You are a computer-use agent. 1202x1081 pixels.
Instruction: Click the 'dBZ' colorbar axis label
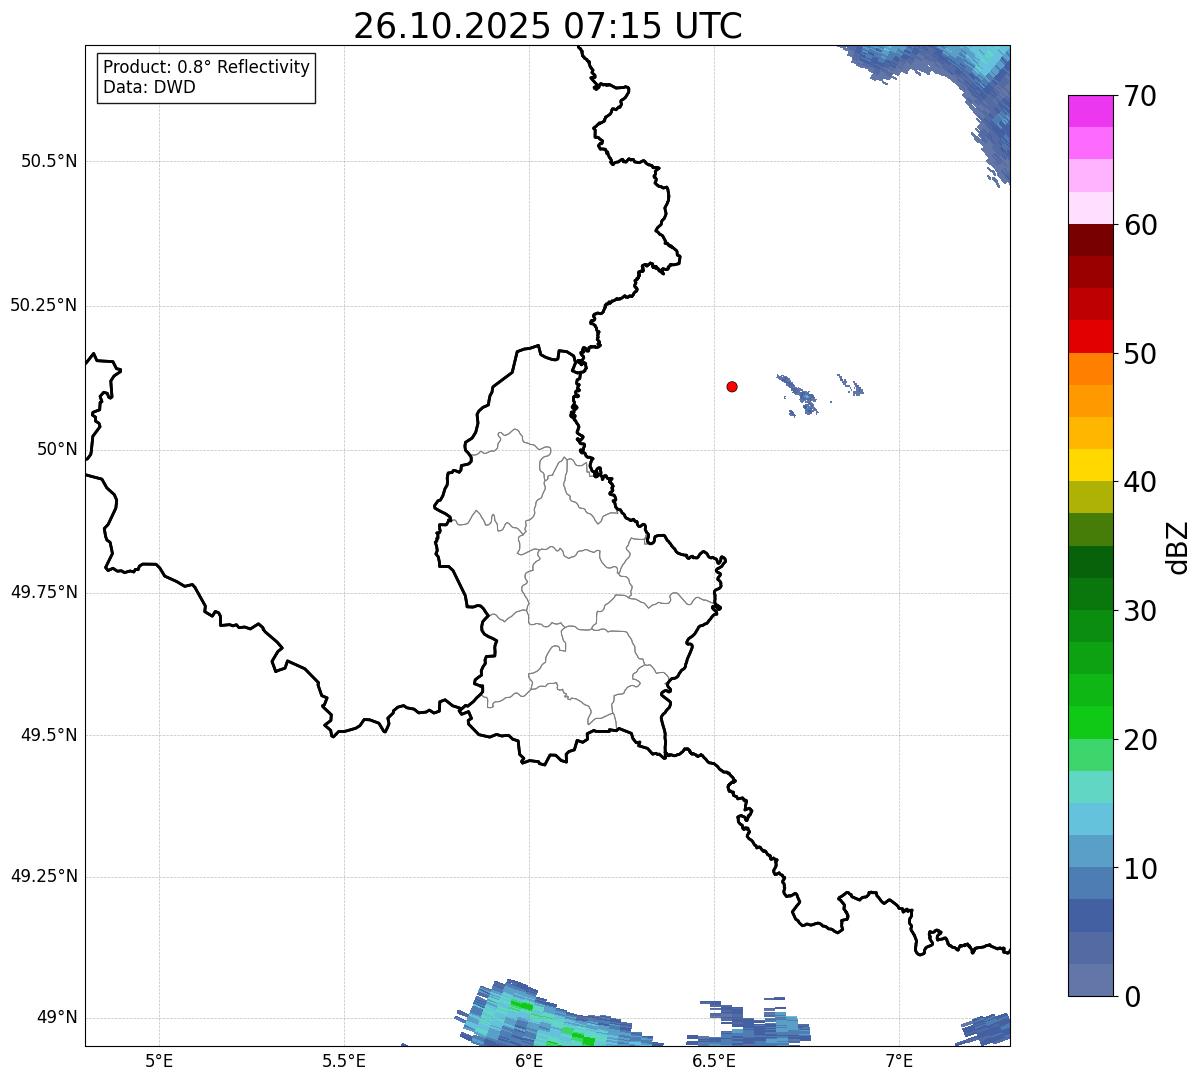point(1179,547)
